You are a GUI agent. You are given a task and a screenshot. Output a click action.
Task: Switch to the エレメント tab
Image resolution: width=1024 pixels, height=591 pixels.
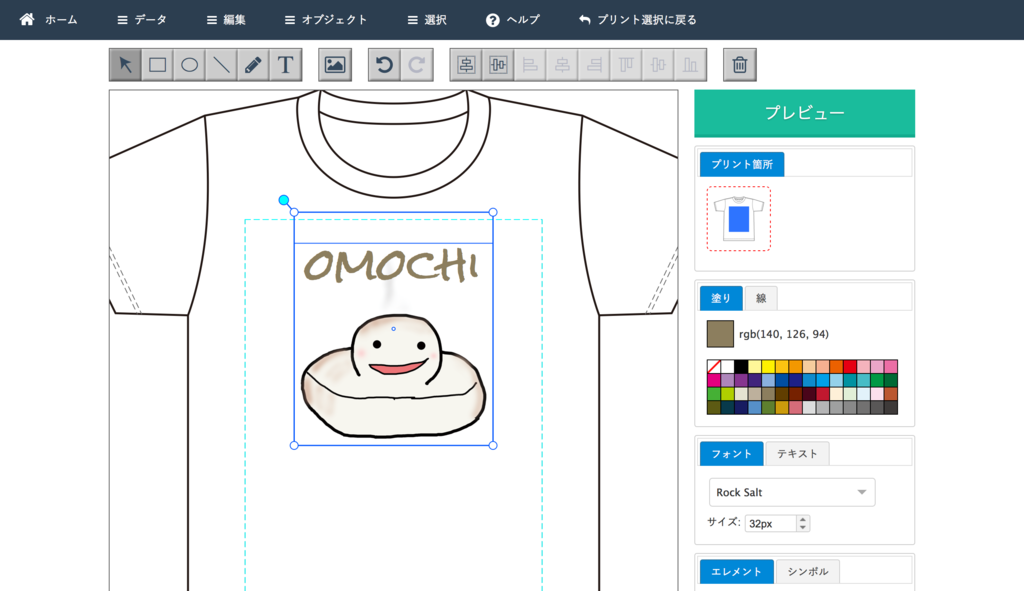pos(737,571)
